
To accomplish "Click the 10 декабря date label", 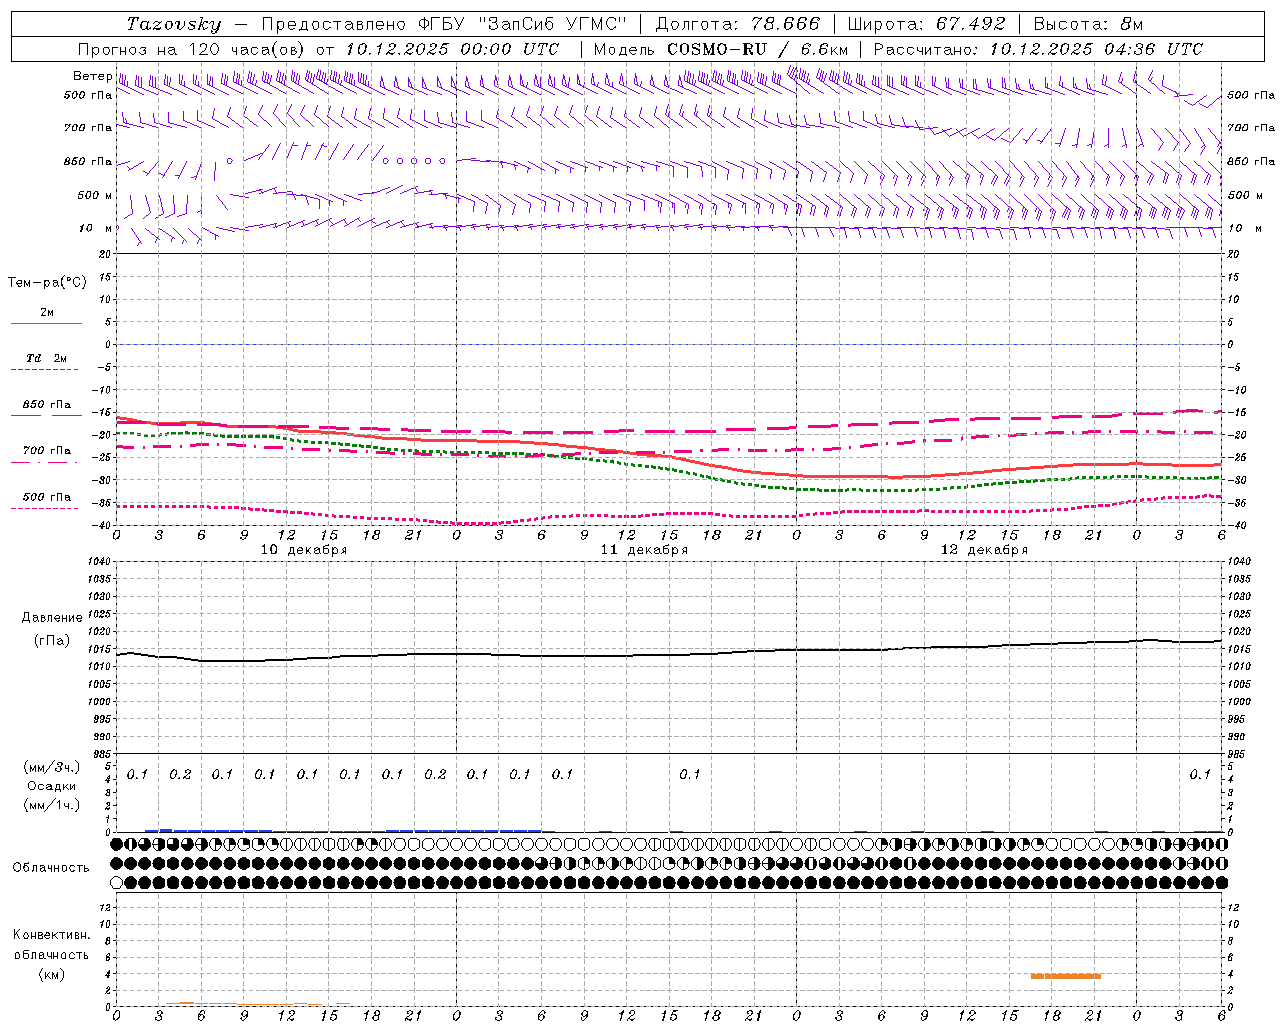I will 304,550.
